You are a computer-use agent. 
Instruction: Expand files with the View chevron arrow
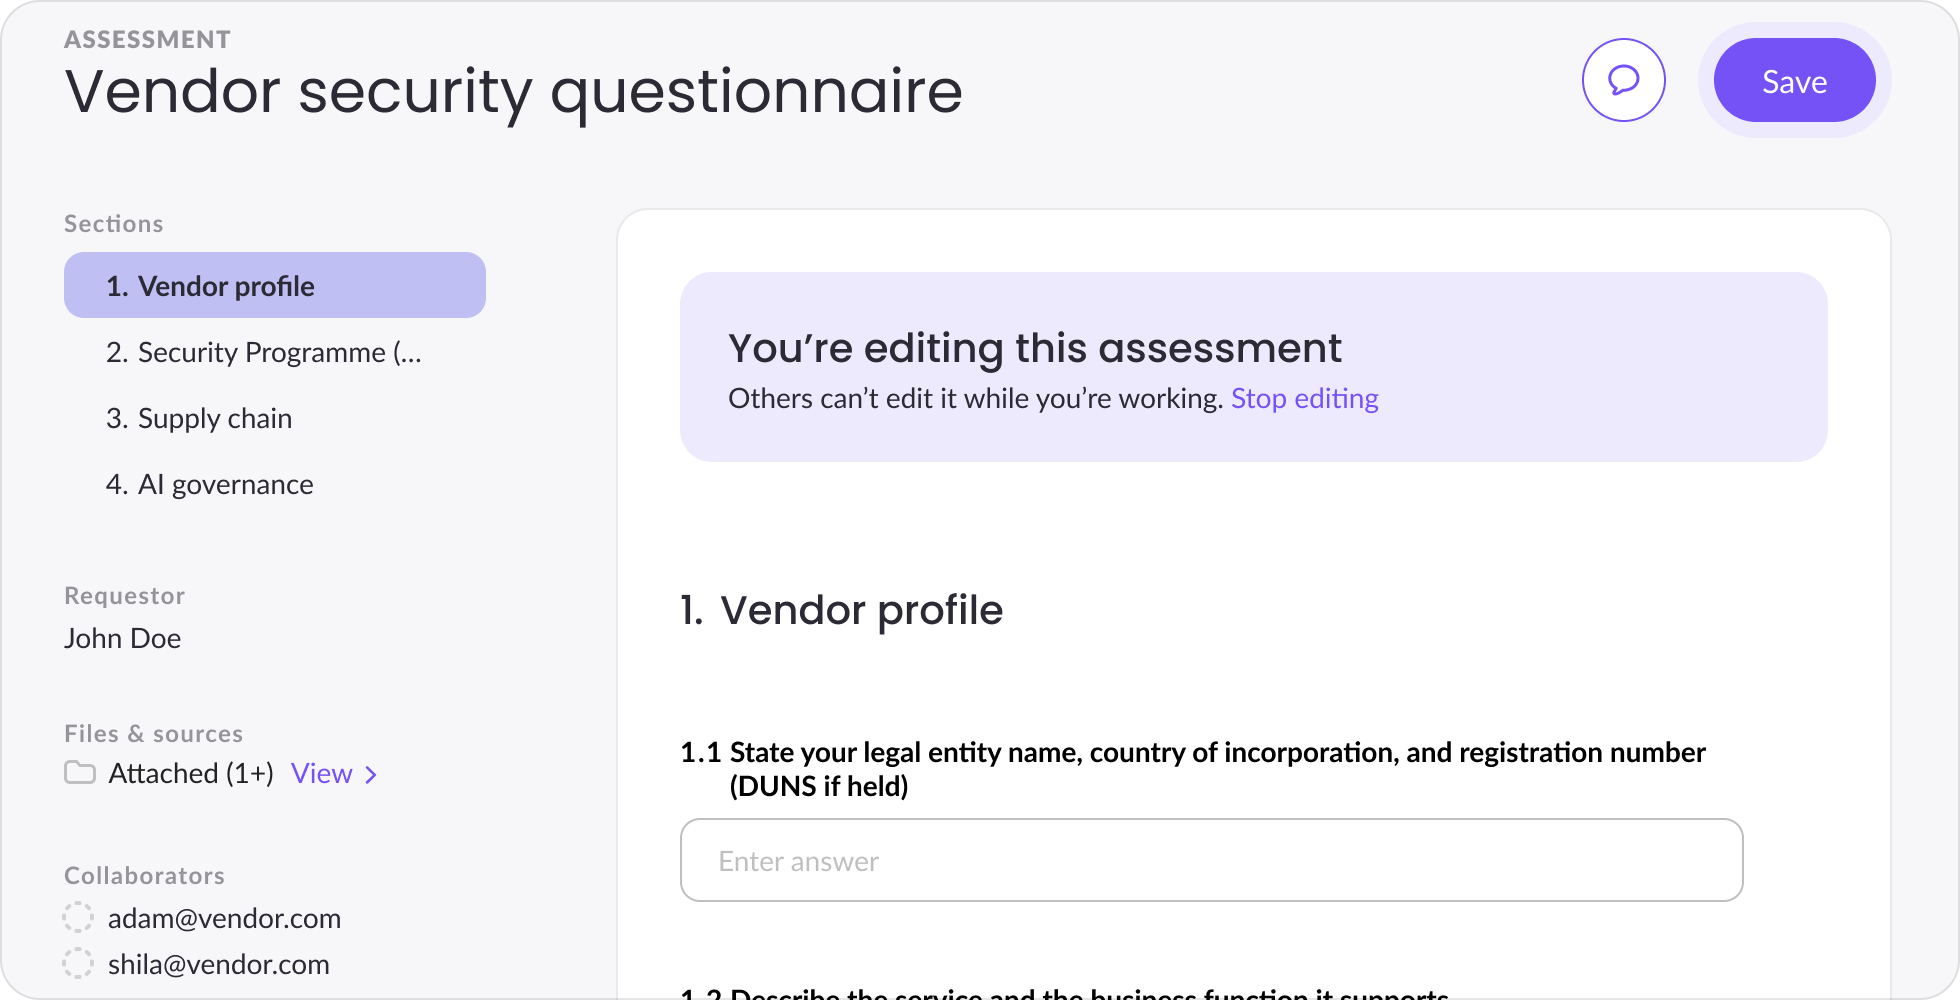click(x=371, y=774)
